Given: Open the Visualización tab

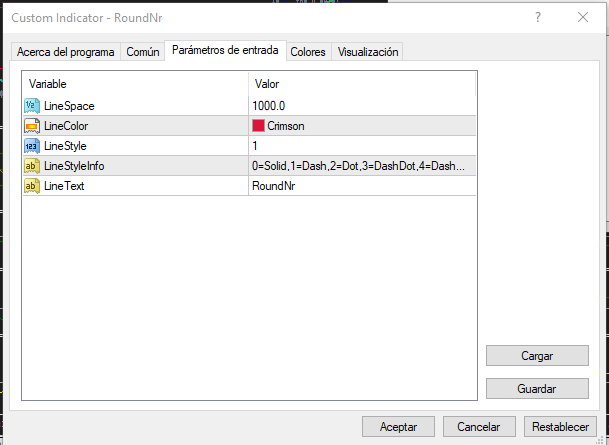Looking at the screenshot, I should tap(367, 52).
